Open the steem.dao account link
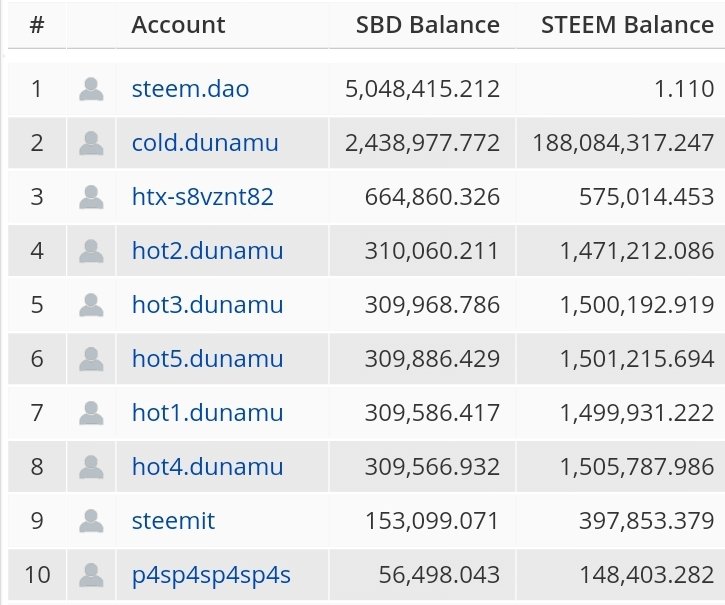This screenshot has height=605, width=725. tap(190, 89)
